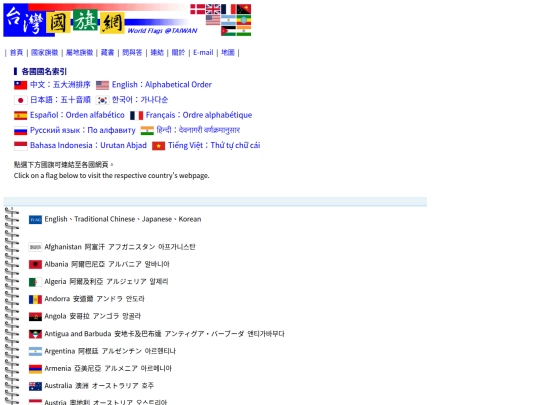This screenshot has height=405, width=540.
Task: Open 中文:五大洲排序 index link
Action: pyautogui.click(x=60, y=85)
